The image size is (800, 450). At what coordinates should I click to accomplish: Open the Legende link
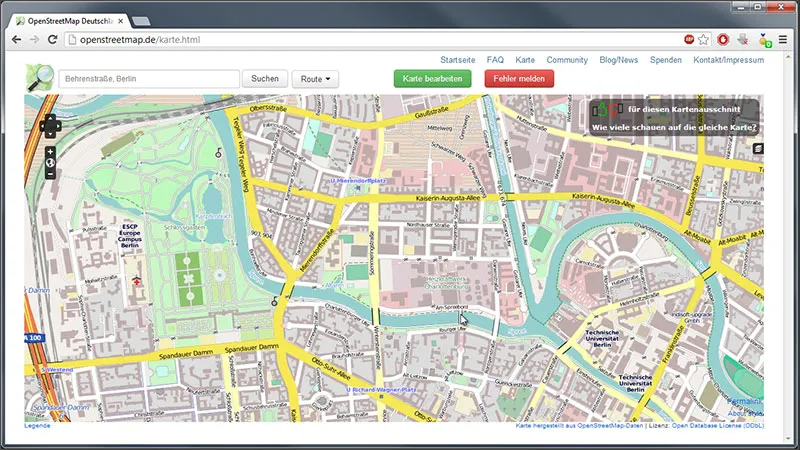click(x=37, y=426)
